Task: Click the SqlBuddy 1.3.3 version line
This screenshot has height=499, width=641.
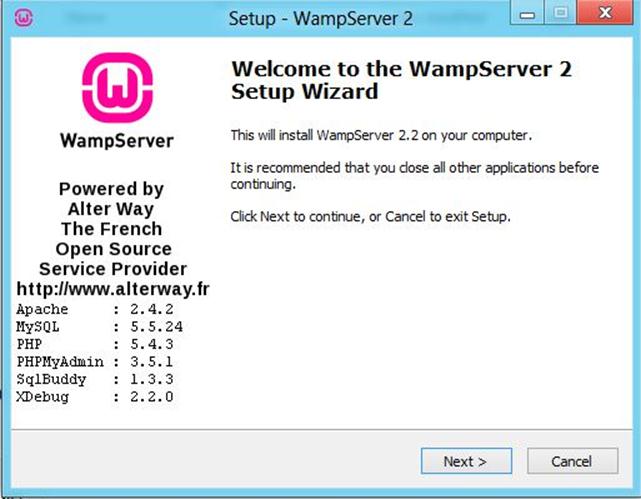Action: tap(95, 379)
